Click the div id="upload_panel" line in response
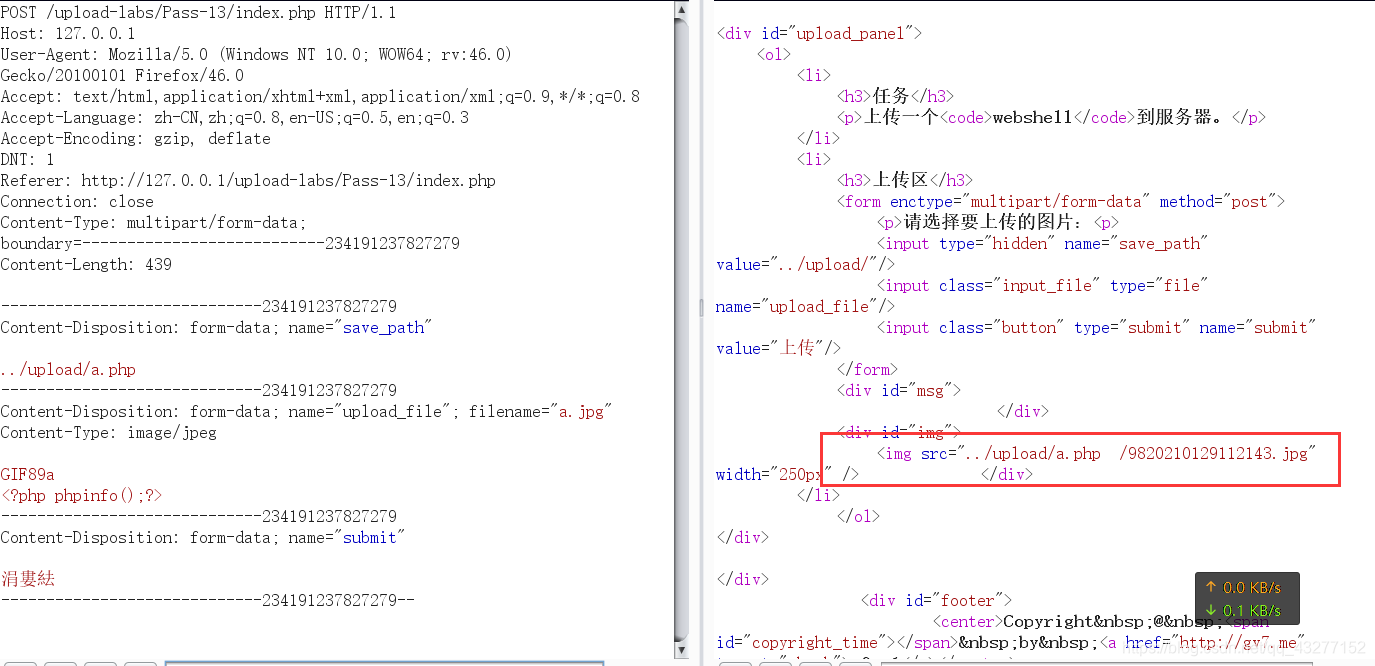This screenshot has width=1375, height=666. pos(819,34)
